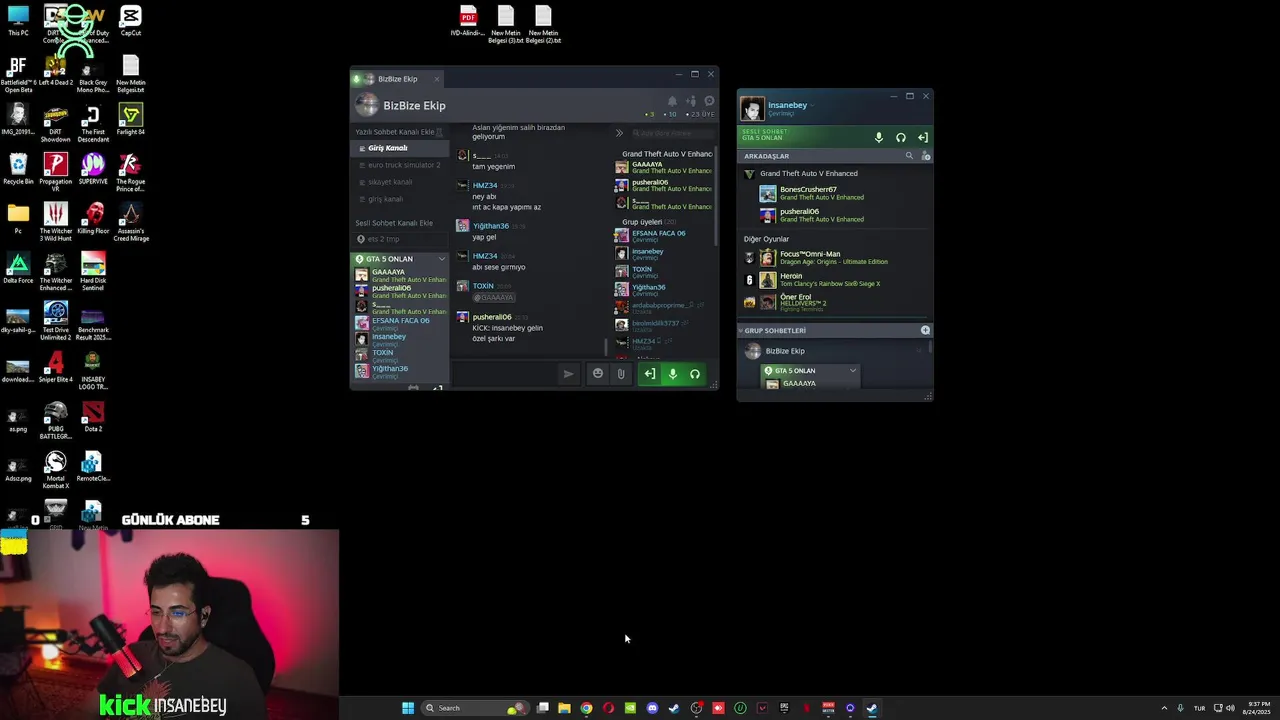Collapse member list with double chevron
The image size is (1280, 720).
pyautogui.click(x=619, y=133)
